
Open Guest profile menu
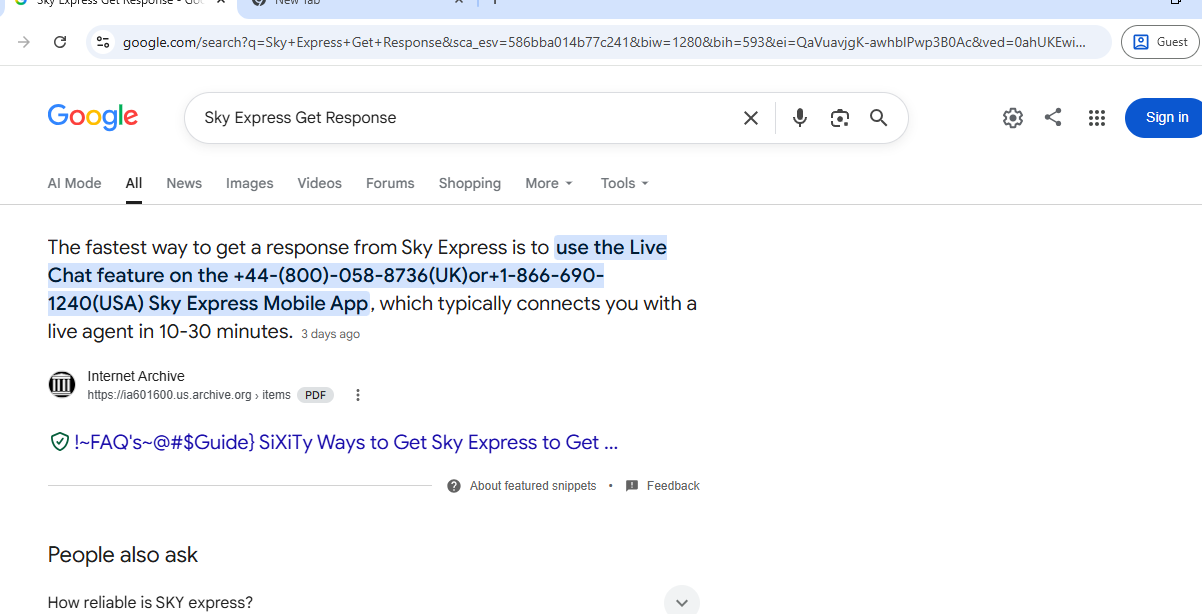coord(1160,42)
